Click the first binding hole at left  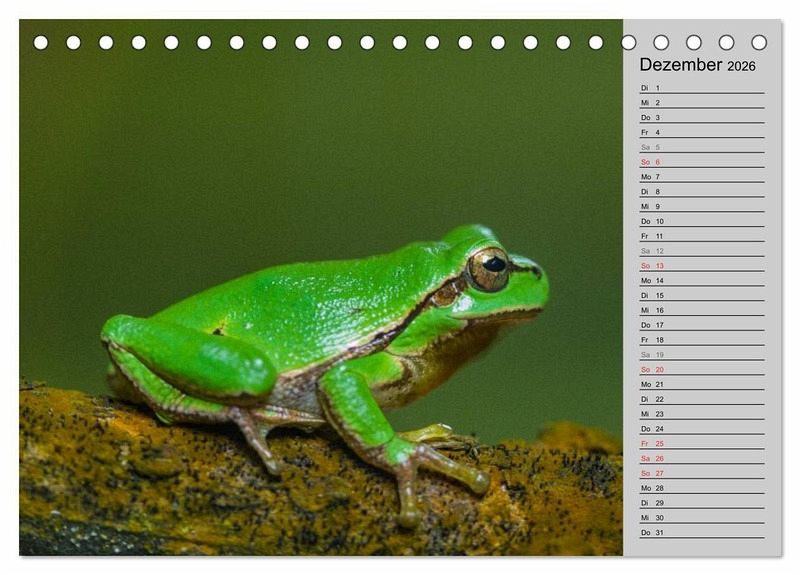click(x=41, y=43)
